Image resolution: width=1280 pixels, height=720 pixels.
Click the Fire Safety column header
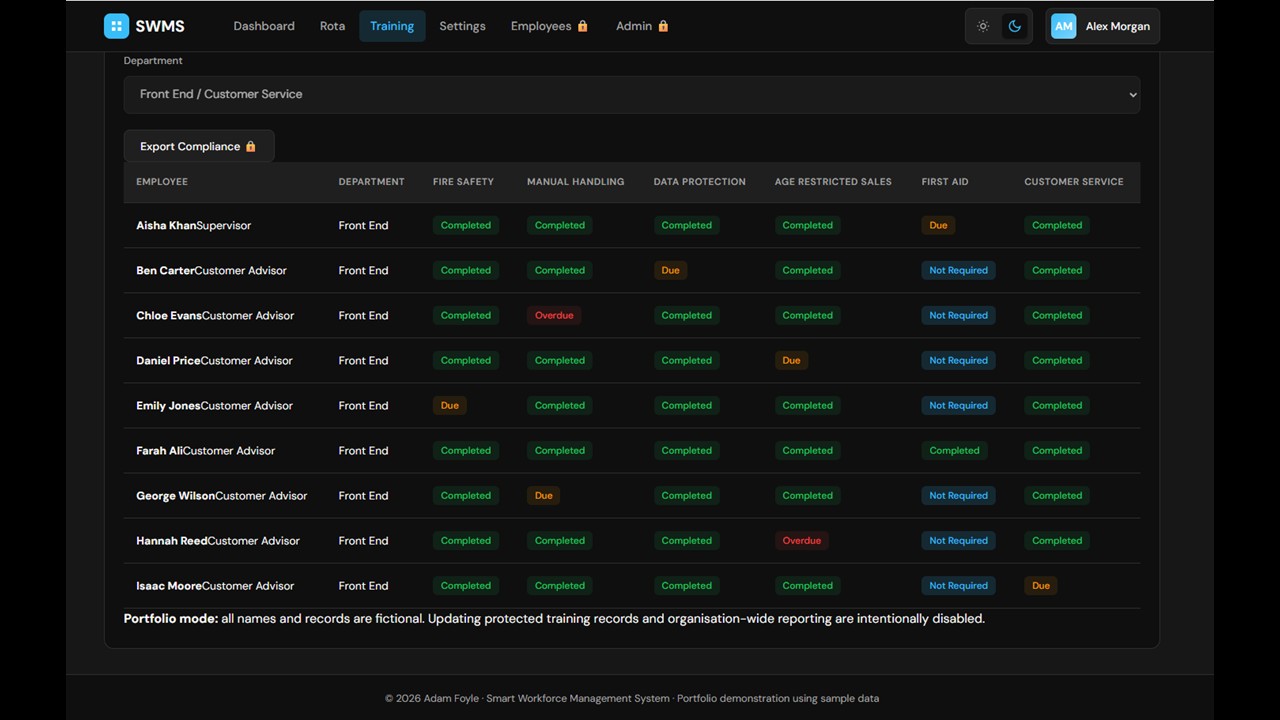pos(463,182)
